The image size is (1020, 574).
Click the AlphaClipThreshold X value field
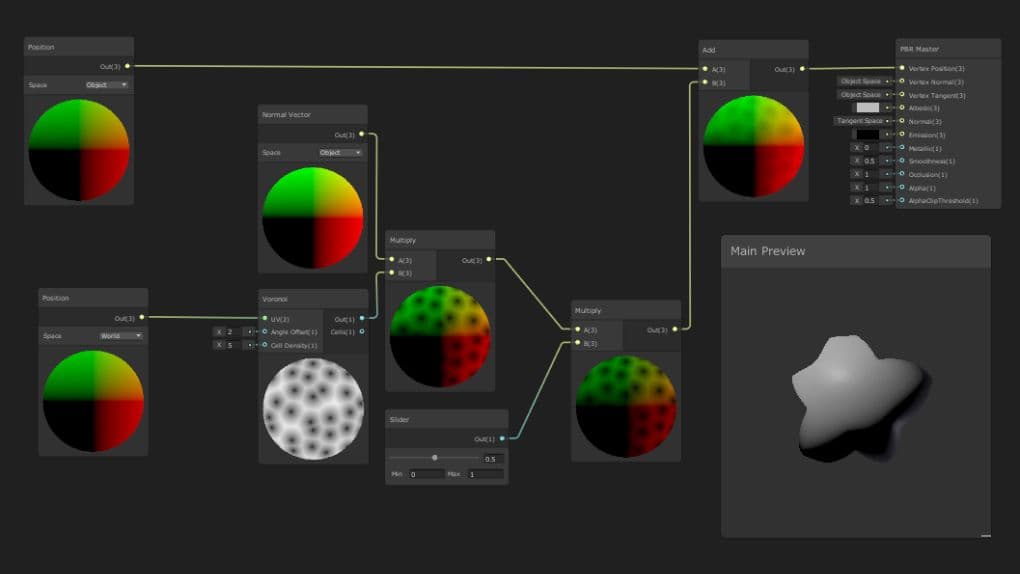tap(870, 200)
